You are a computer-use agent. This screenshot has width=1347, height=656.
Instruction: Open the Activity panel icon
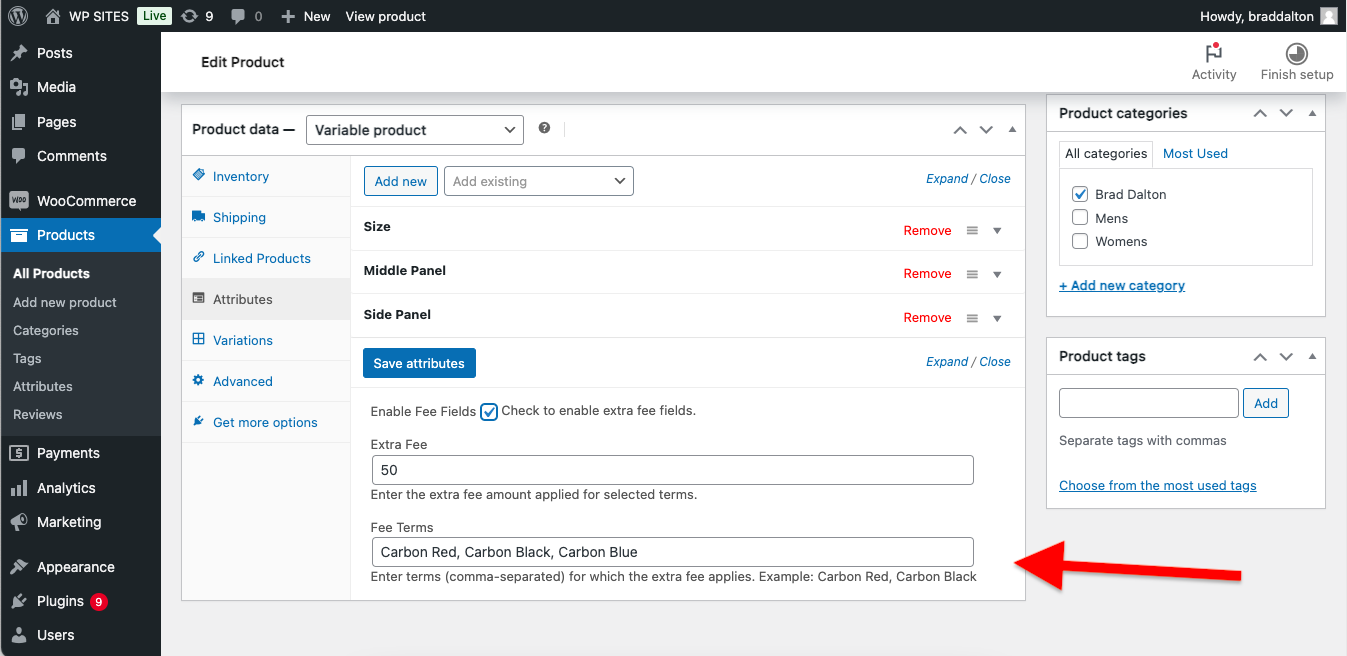point(1213,54)
